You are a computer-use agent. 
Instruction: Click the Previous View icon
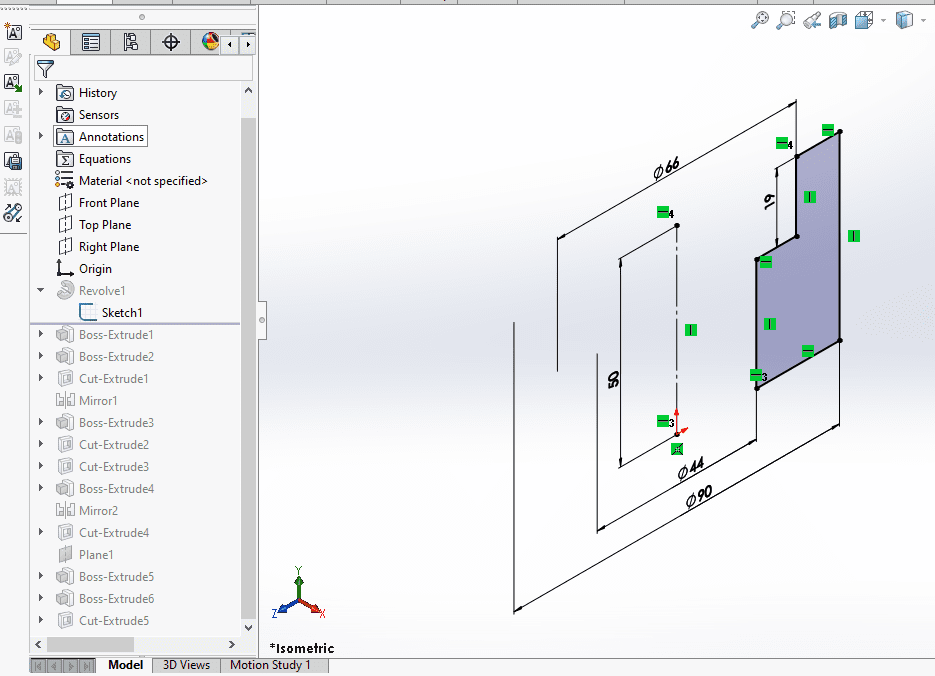[x=812, y=19]
